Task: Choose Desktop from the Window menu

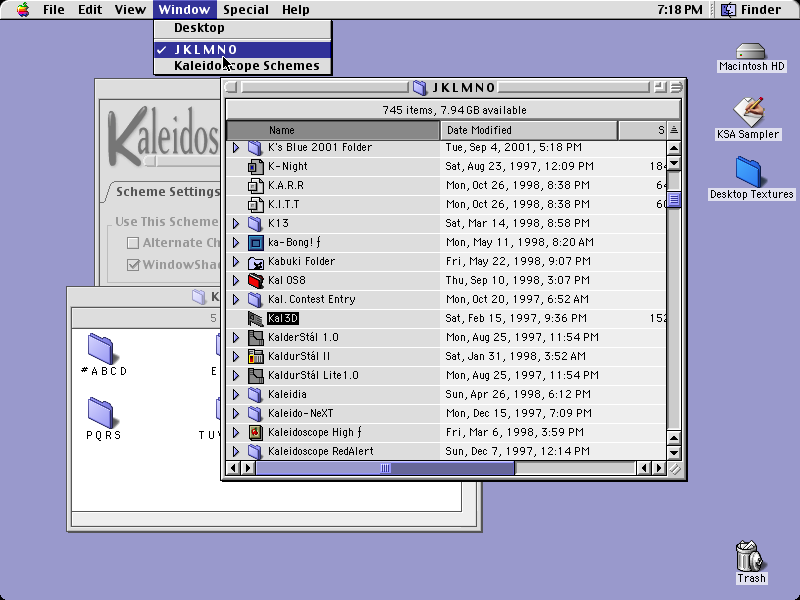Action: click(x=242, y=28)
